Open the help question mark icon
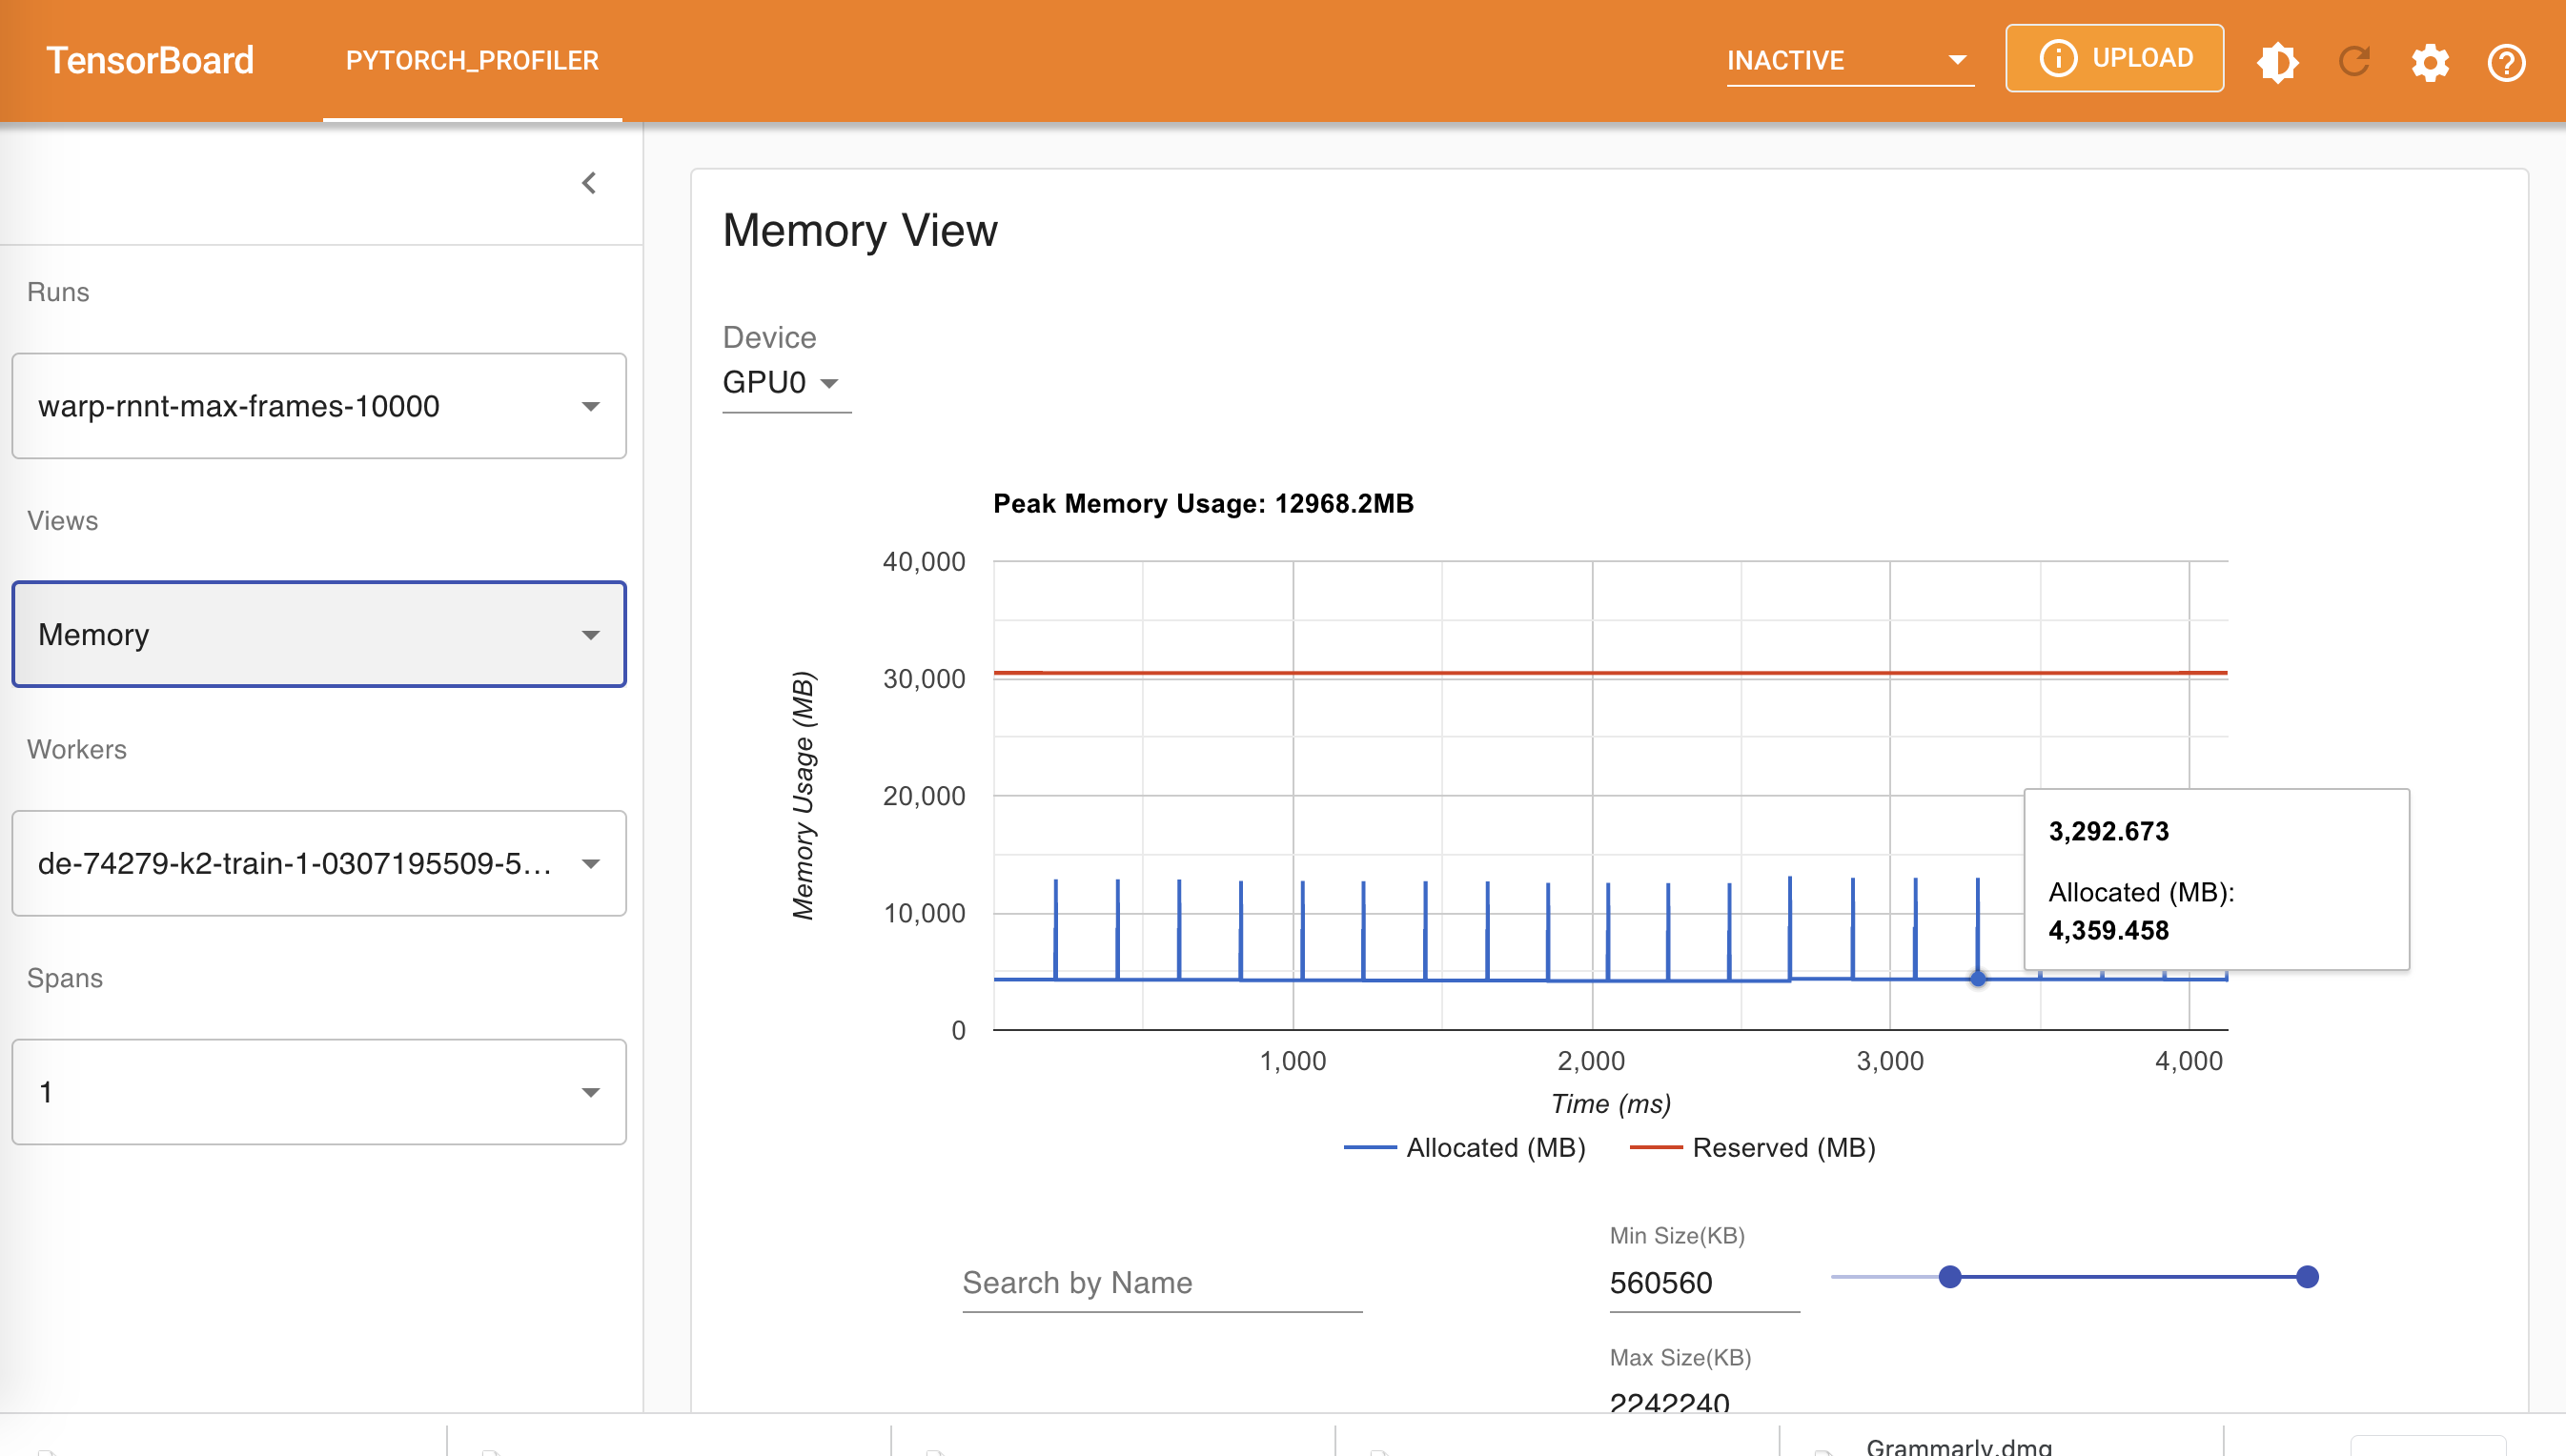2566x1456 pixels. [x=2506, y=63]
